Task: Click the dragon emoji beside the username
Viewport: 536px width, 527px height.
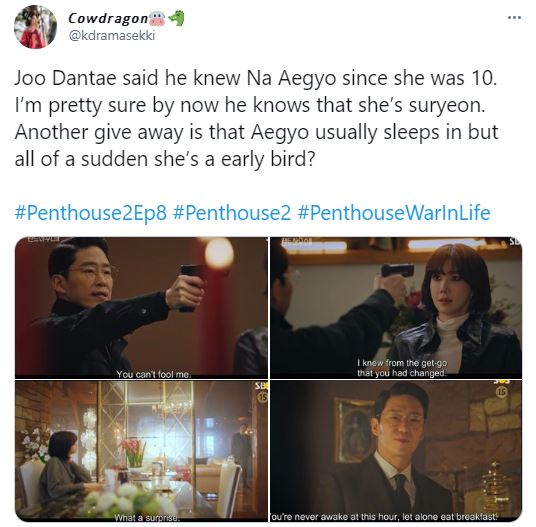Action: 176,18
